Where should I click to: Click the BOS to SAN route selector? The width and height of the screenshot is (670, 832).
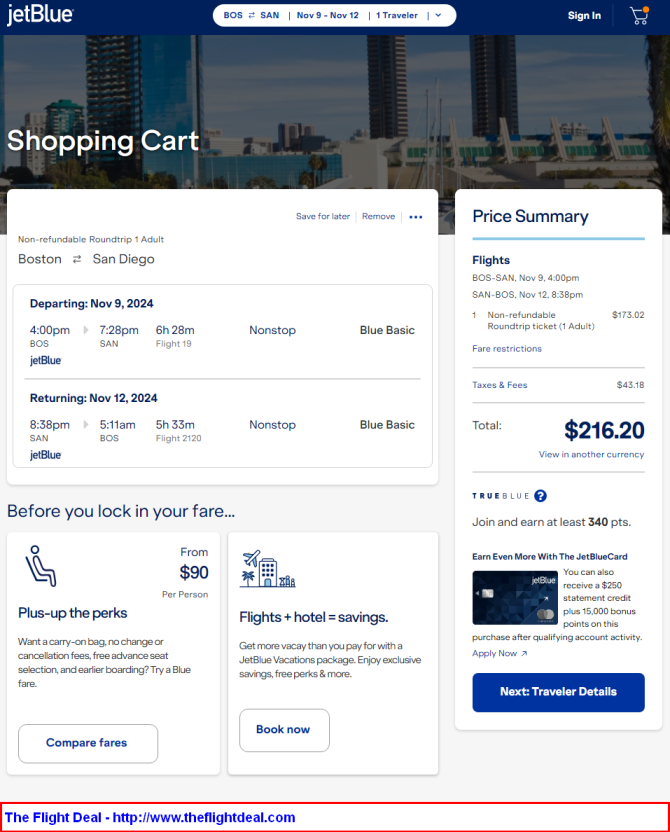point(251,15)
